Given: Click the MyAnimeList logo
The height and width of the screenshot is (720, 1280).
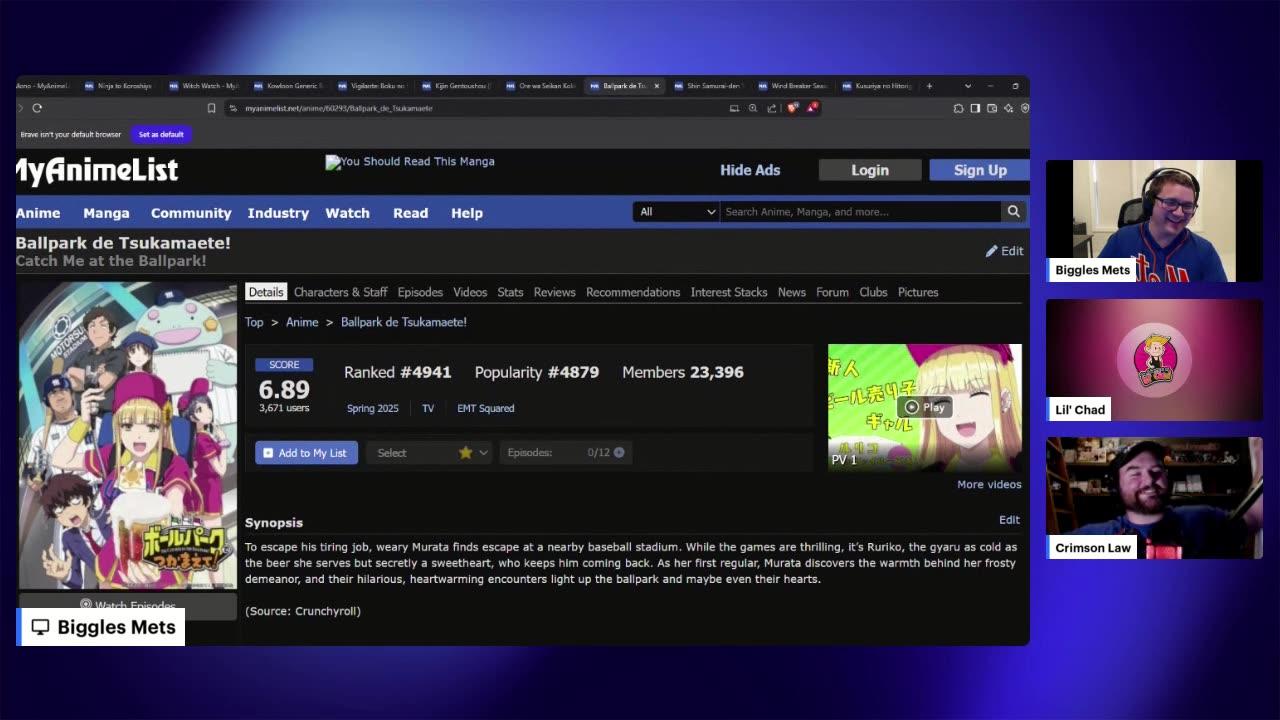Looking at the screenshot, I should (x=97, y=171).
